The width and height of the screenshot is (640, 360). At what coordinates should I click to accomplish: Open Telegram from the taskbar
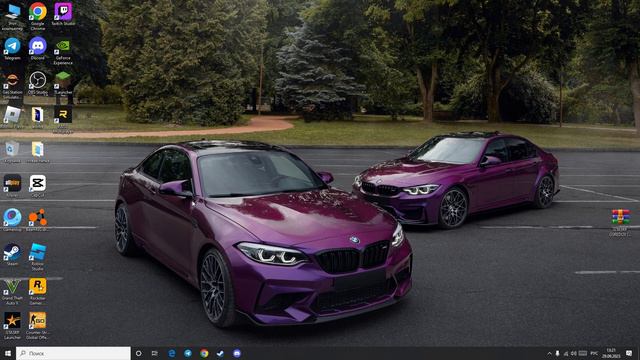[x=188, y=353]
